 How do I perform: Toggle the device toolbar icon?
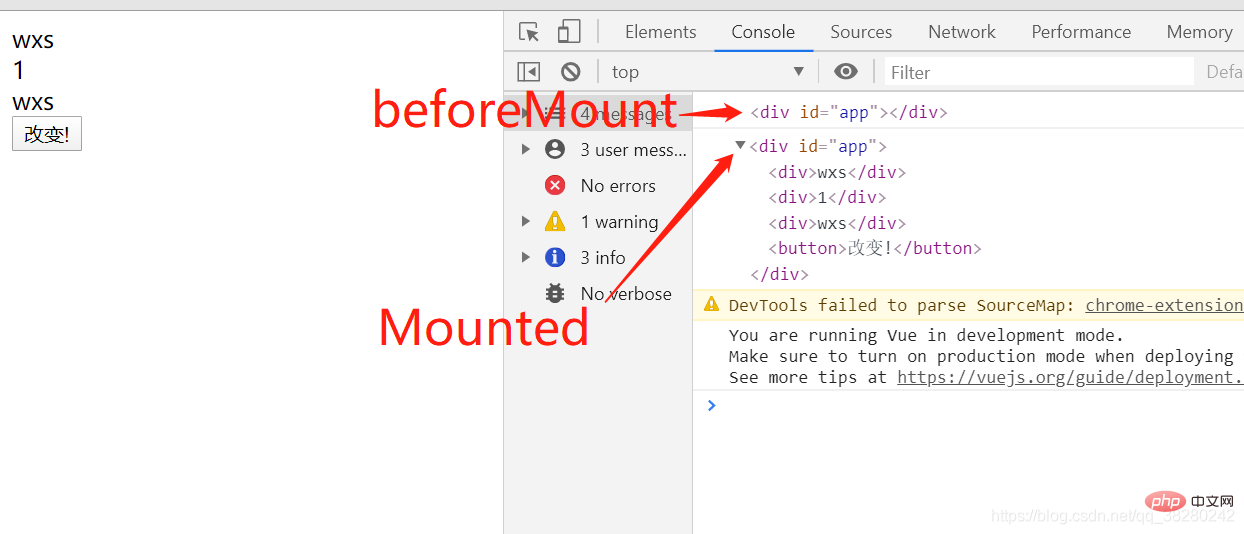click(x=569, y=32)
